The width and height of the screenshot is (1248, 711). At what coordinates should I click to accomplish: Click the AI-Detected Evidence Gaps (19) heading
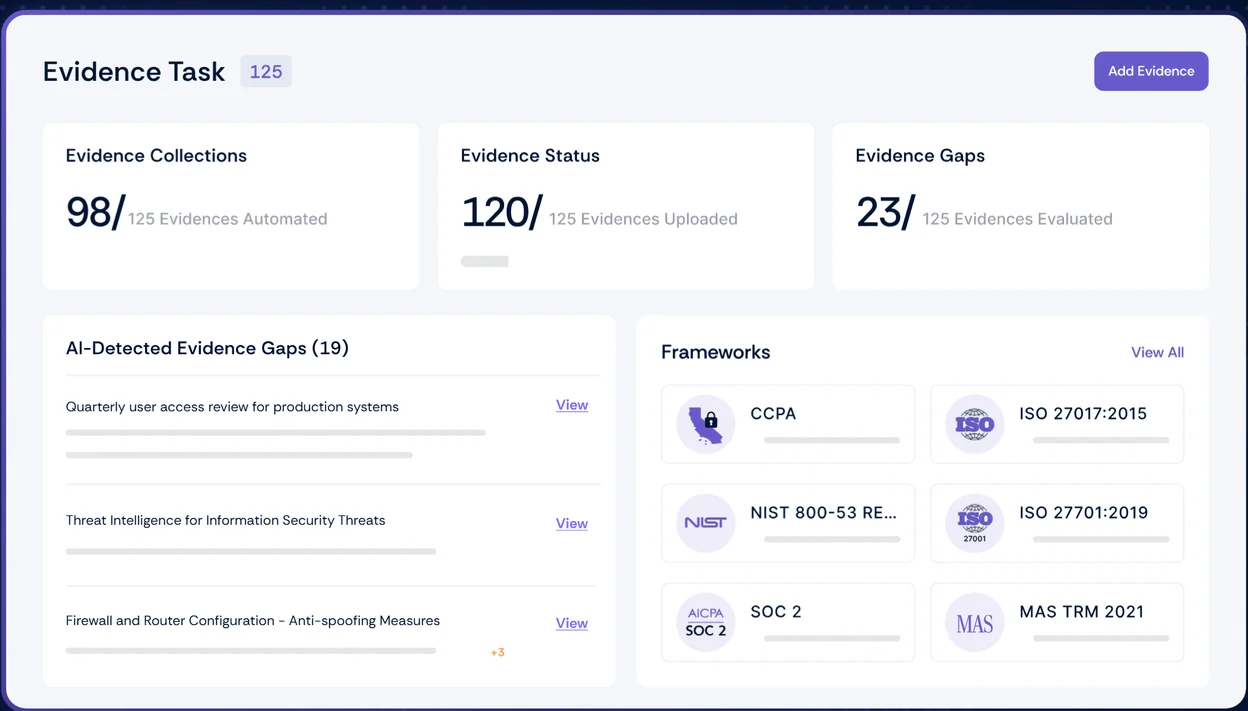pyautogui.click(x=207, y=348)
